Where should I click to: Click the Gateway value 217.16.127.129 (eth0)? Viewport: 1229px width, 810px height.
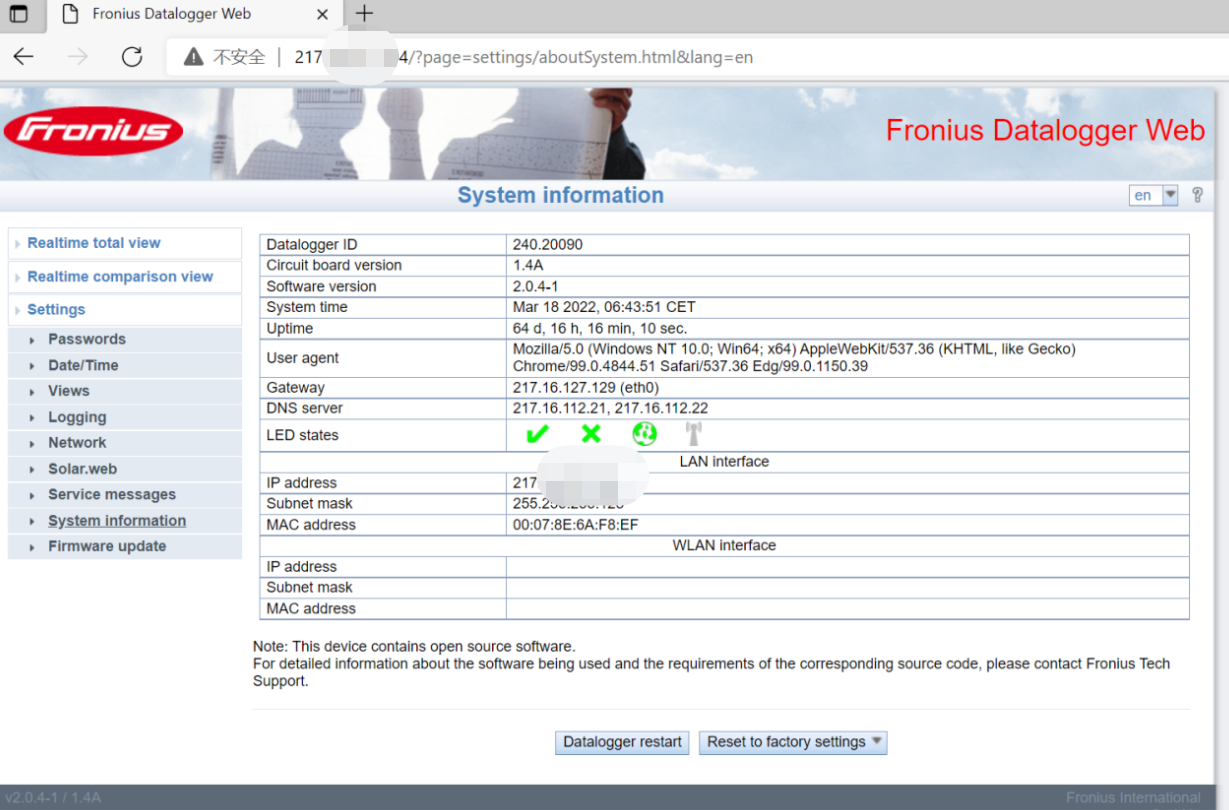(586, 388)
